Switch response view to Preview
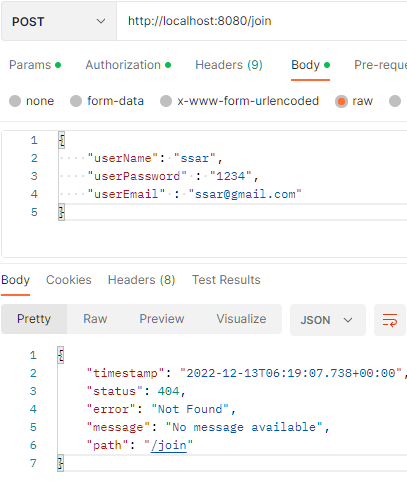Screen dimensions: 407x495 tap(162, 319)
